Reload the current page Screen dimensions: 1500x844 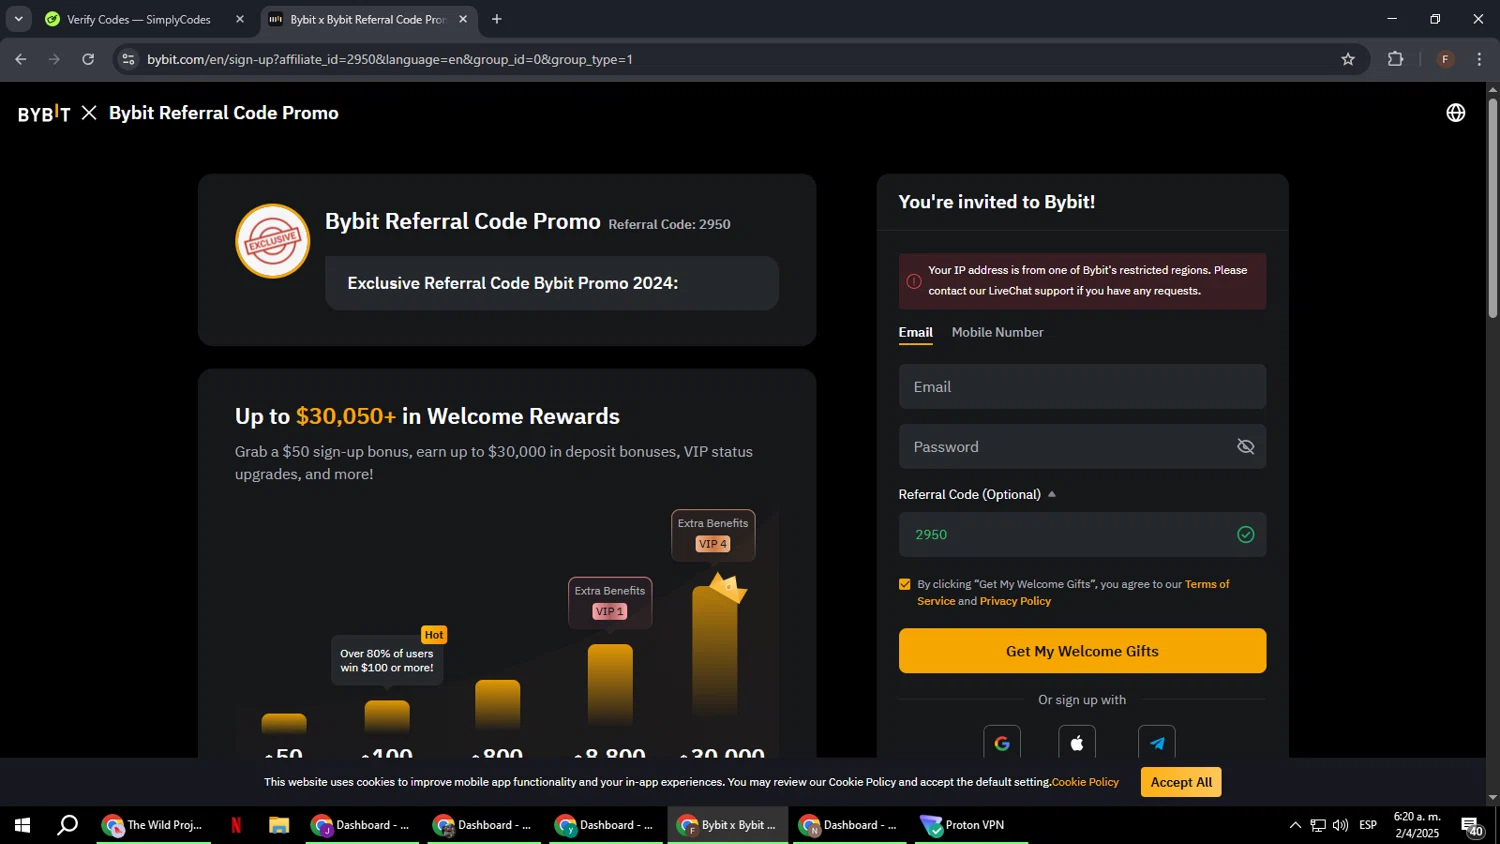(88, 60)
